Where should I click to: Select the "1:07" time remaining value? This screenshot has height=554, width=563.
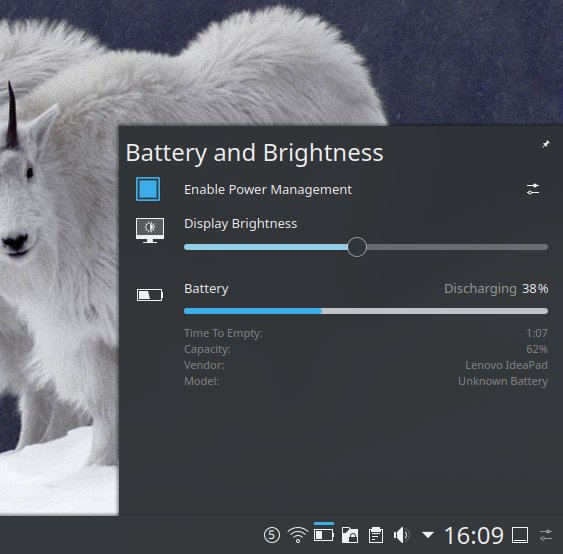tap(537, 333)
